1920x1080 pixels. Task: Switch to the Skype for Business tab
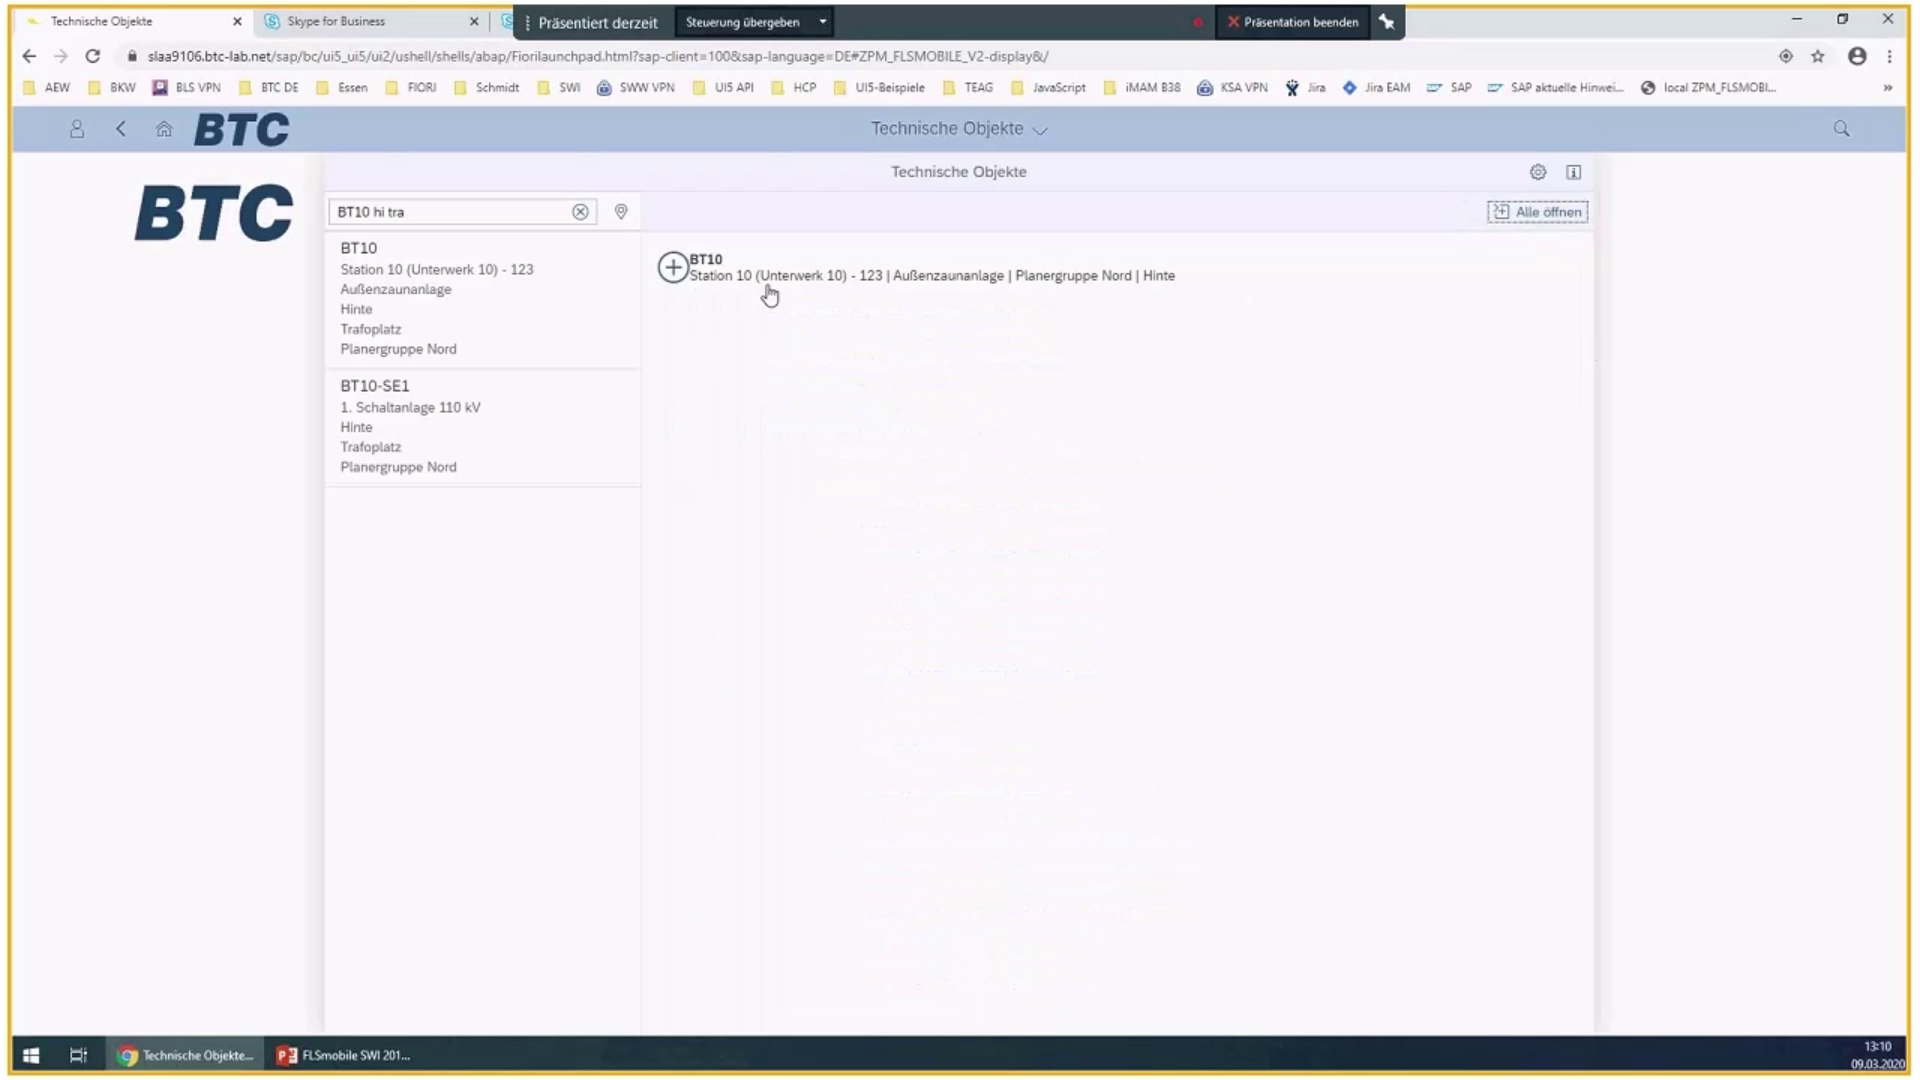tap(335, 20)
